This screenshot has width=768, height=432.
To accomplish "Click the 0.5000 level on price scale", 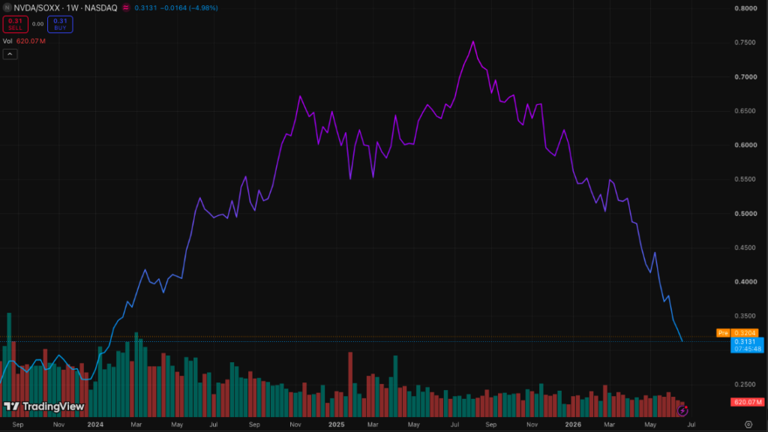I will [745, 214].
